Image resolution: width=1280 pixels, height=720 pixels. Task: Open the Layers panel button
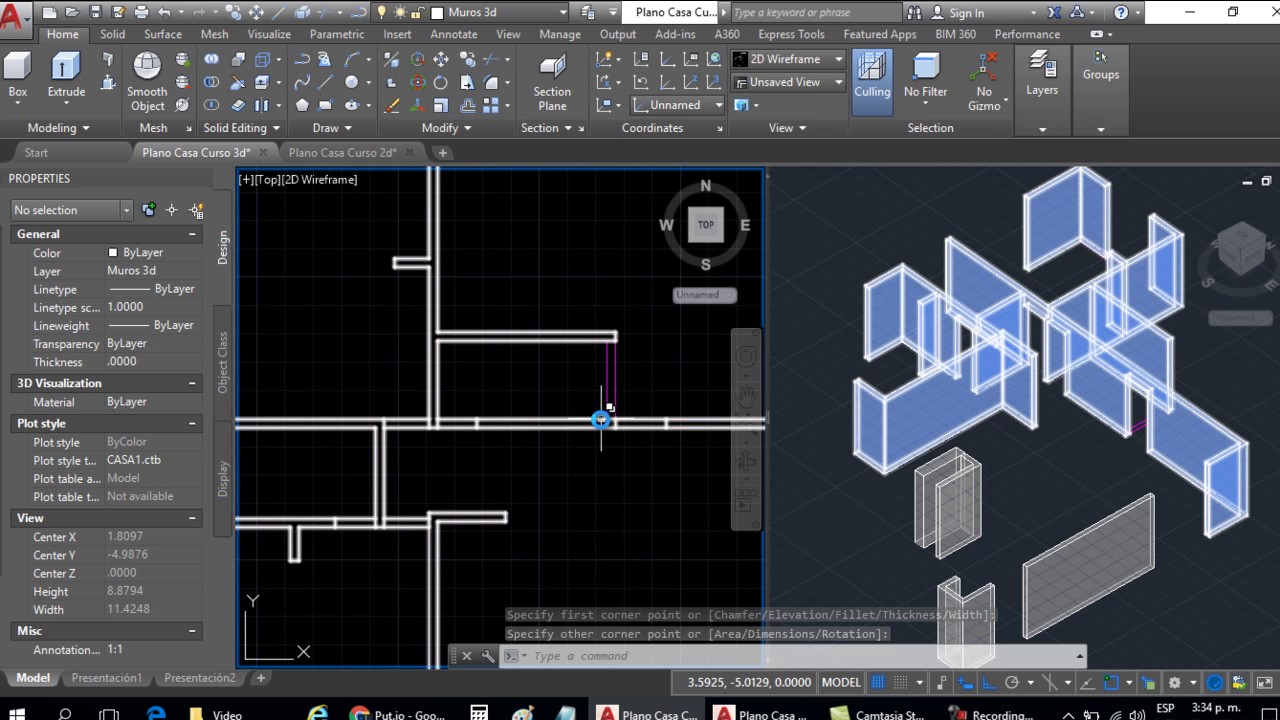point(1042,76)
